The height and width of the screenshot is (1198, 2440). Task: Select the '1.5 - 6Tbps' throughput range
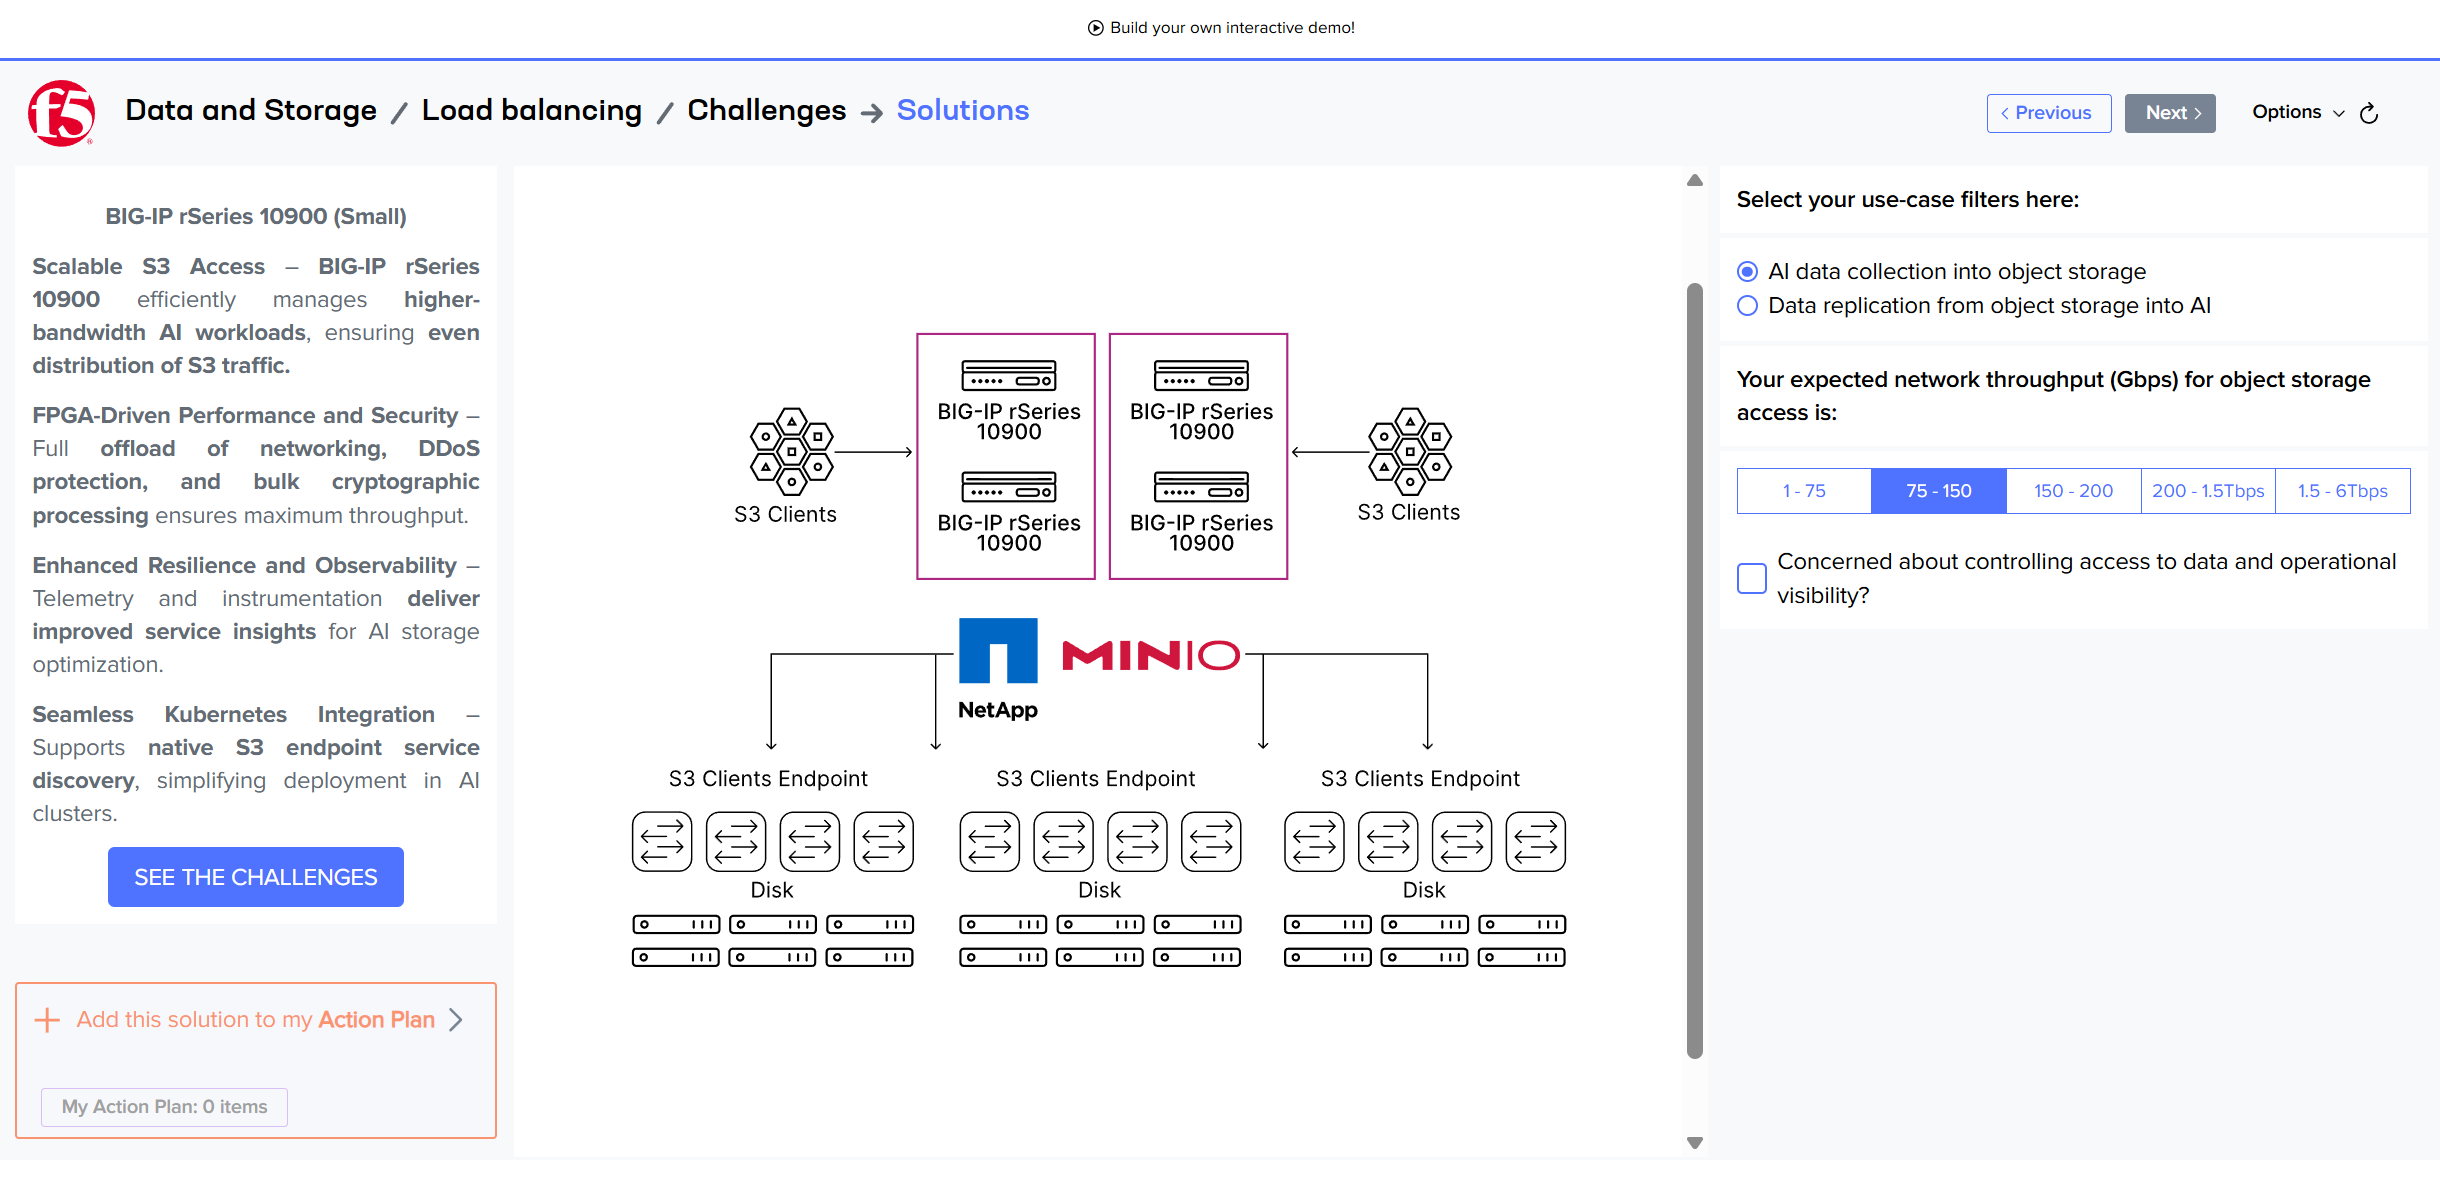click(2343, 490)
